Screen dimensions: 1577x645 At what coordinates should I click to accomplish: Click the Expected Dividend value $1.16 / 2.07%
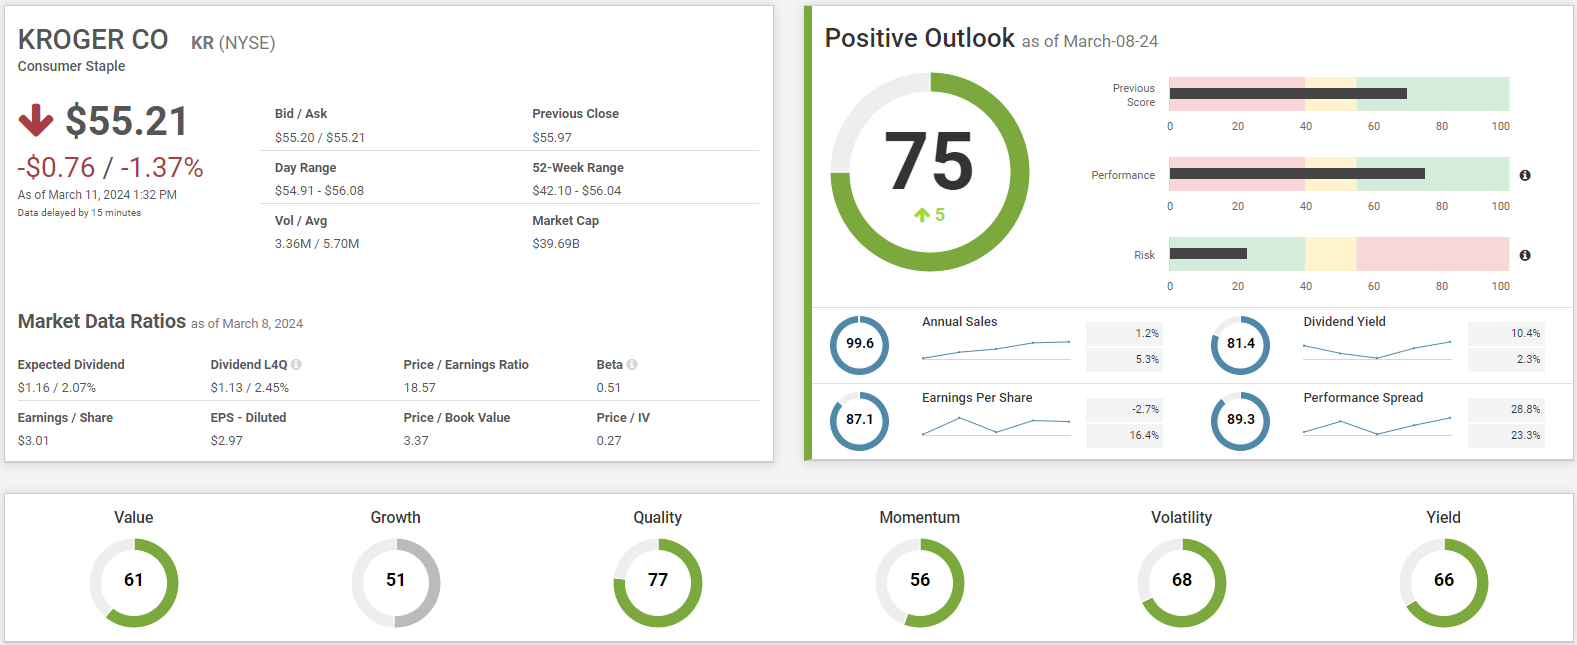click(57, 388)
